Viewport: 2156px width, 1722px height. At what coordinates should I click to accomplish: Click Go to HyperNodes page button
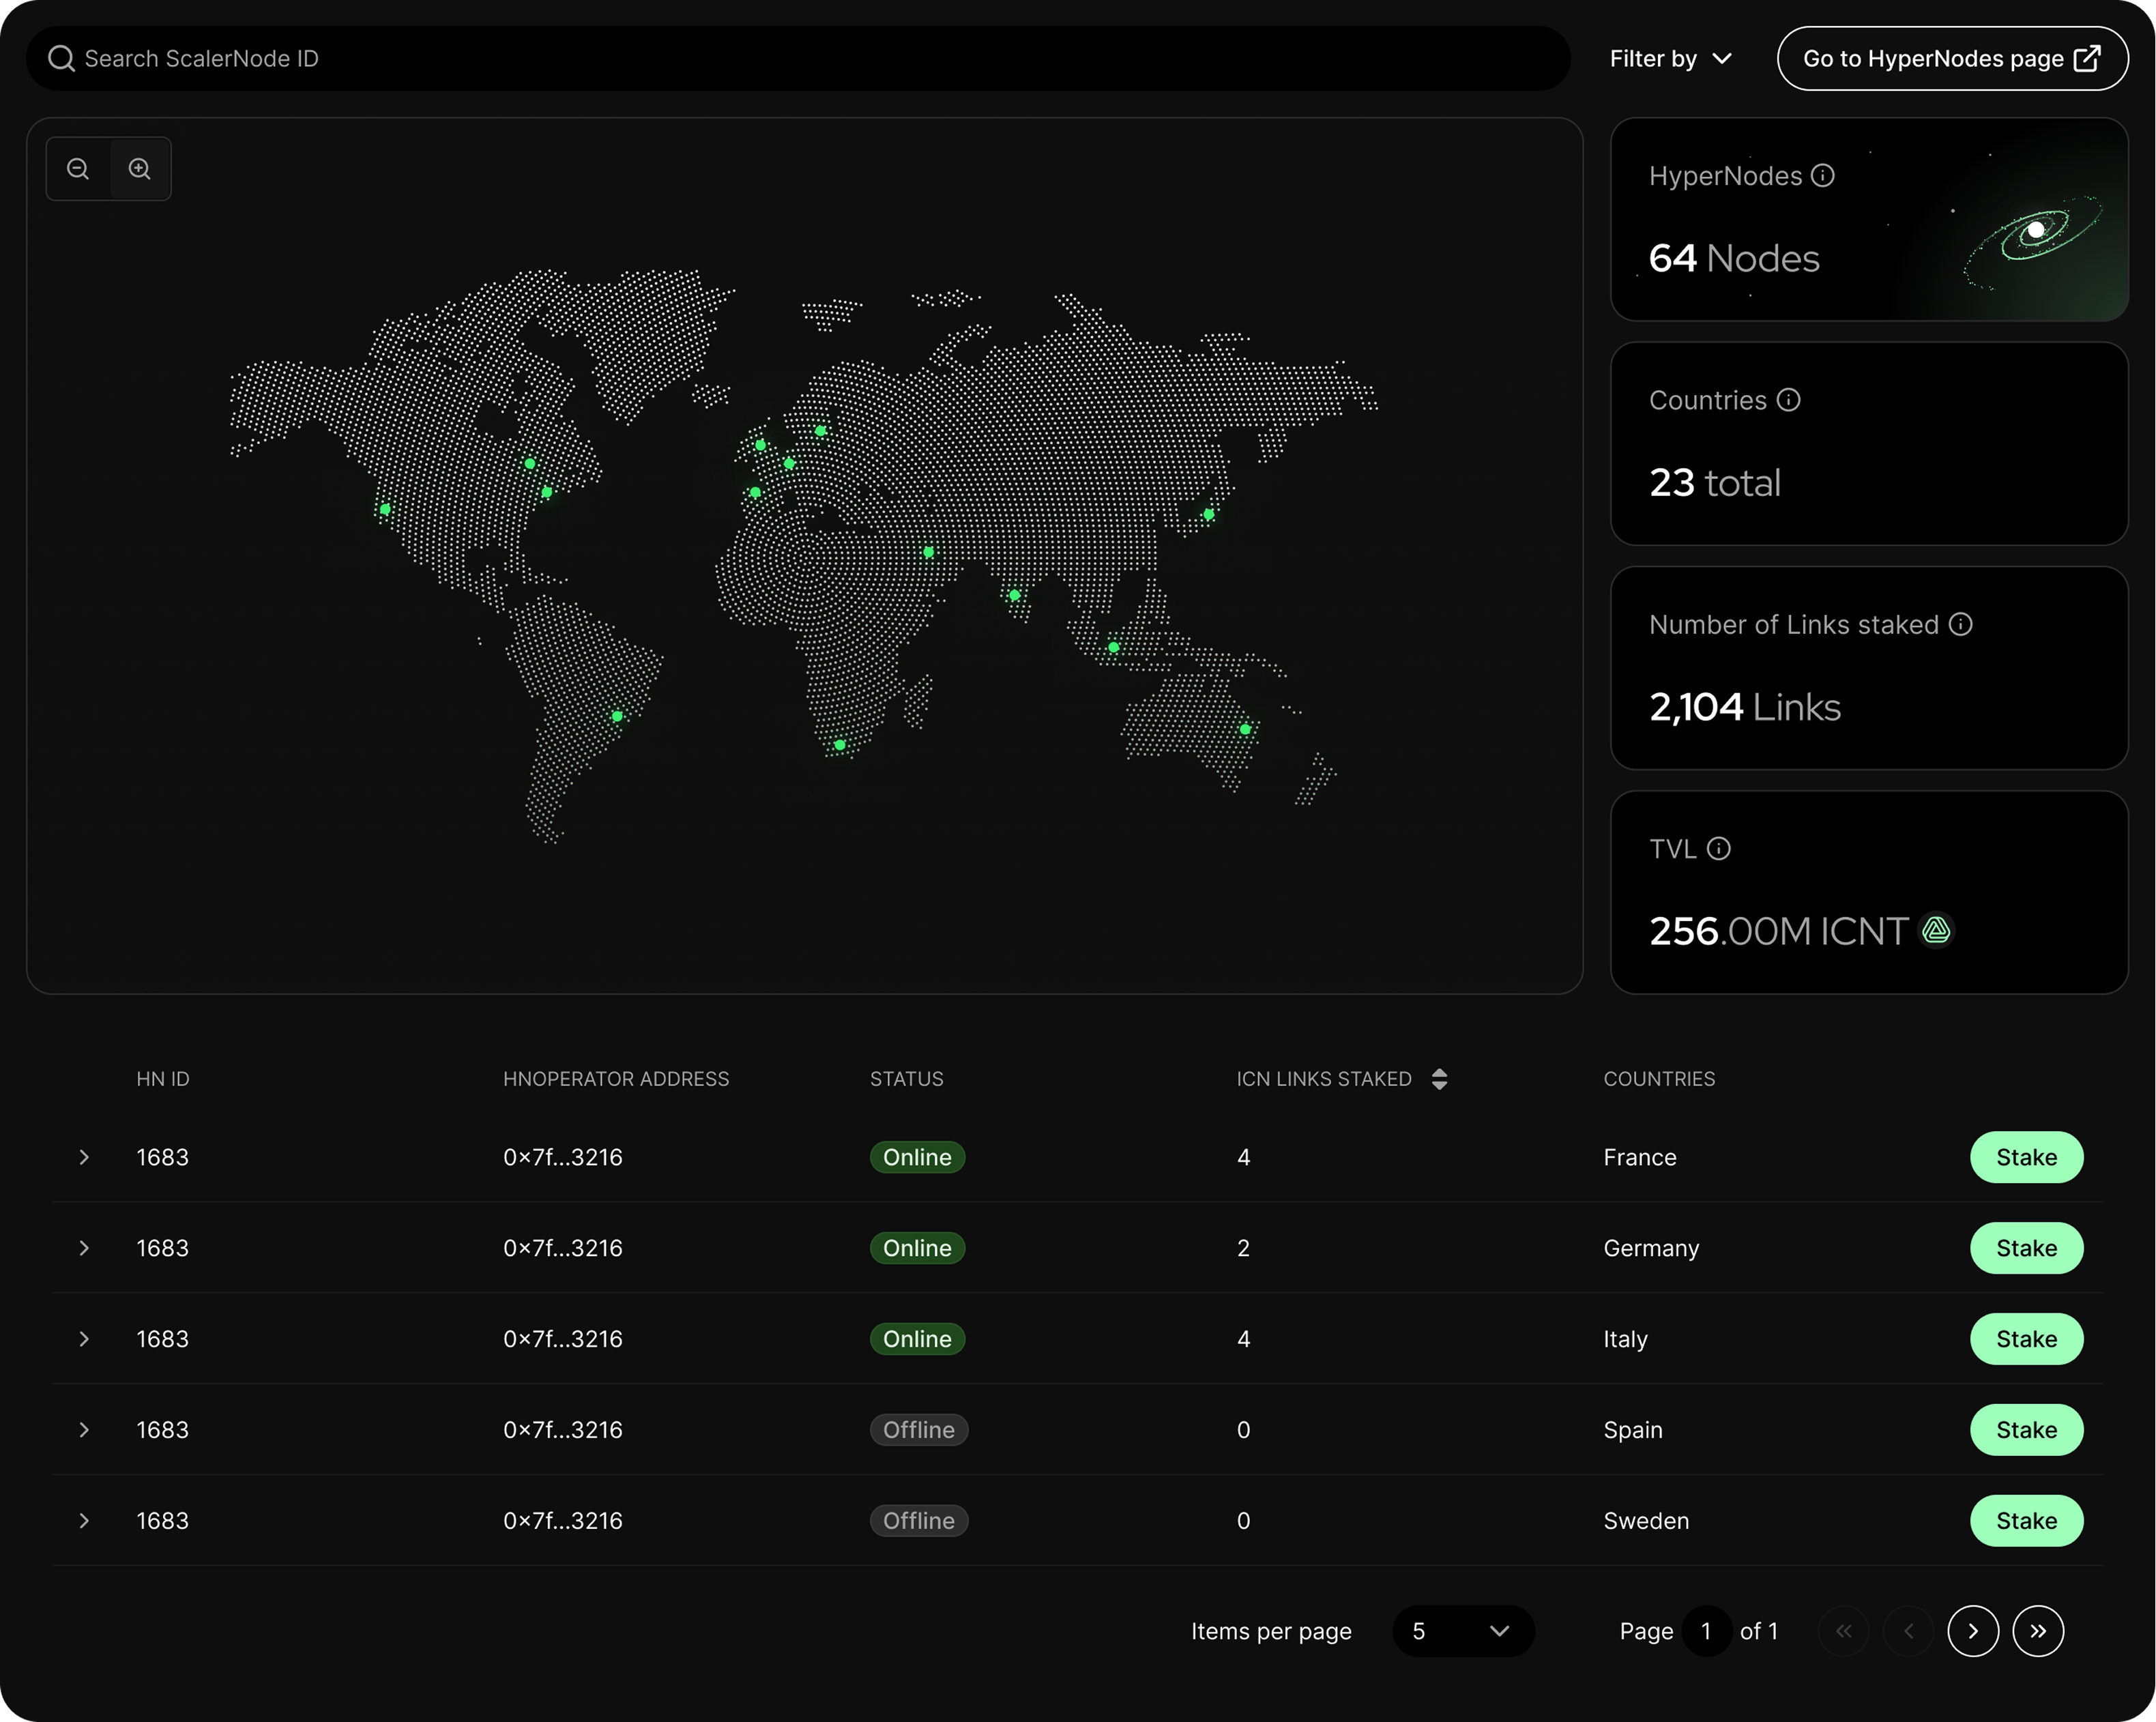coord(1952,59)
